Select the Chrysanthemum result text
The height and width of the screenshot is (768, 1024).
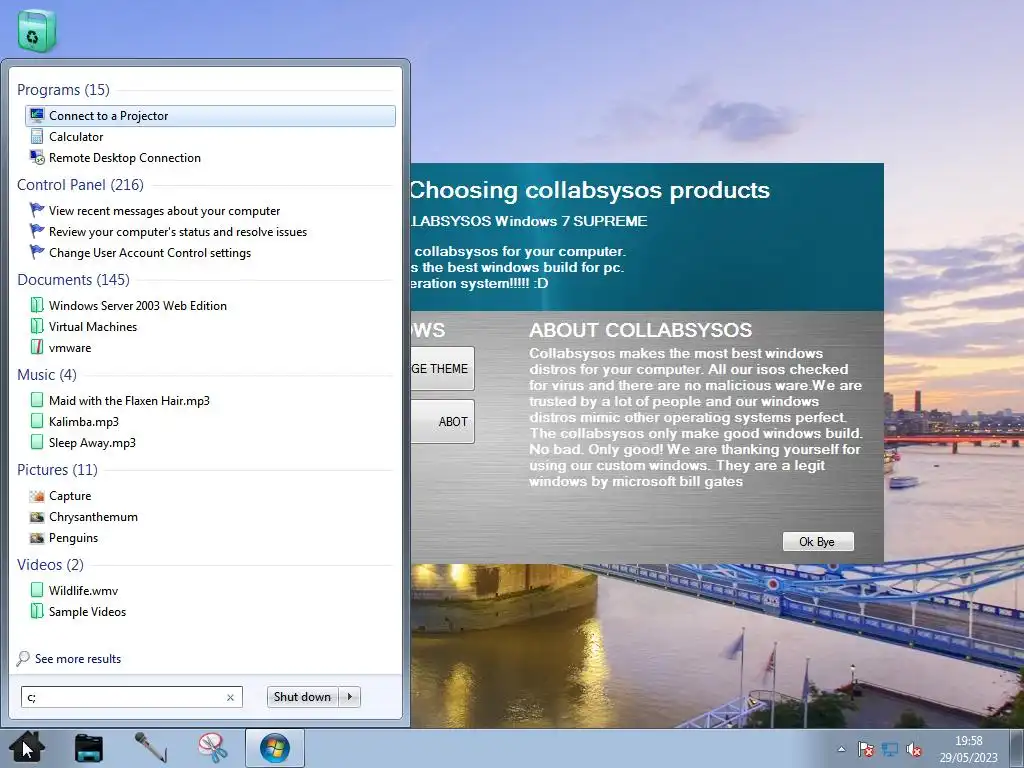93,517
